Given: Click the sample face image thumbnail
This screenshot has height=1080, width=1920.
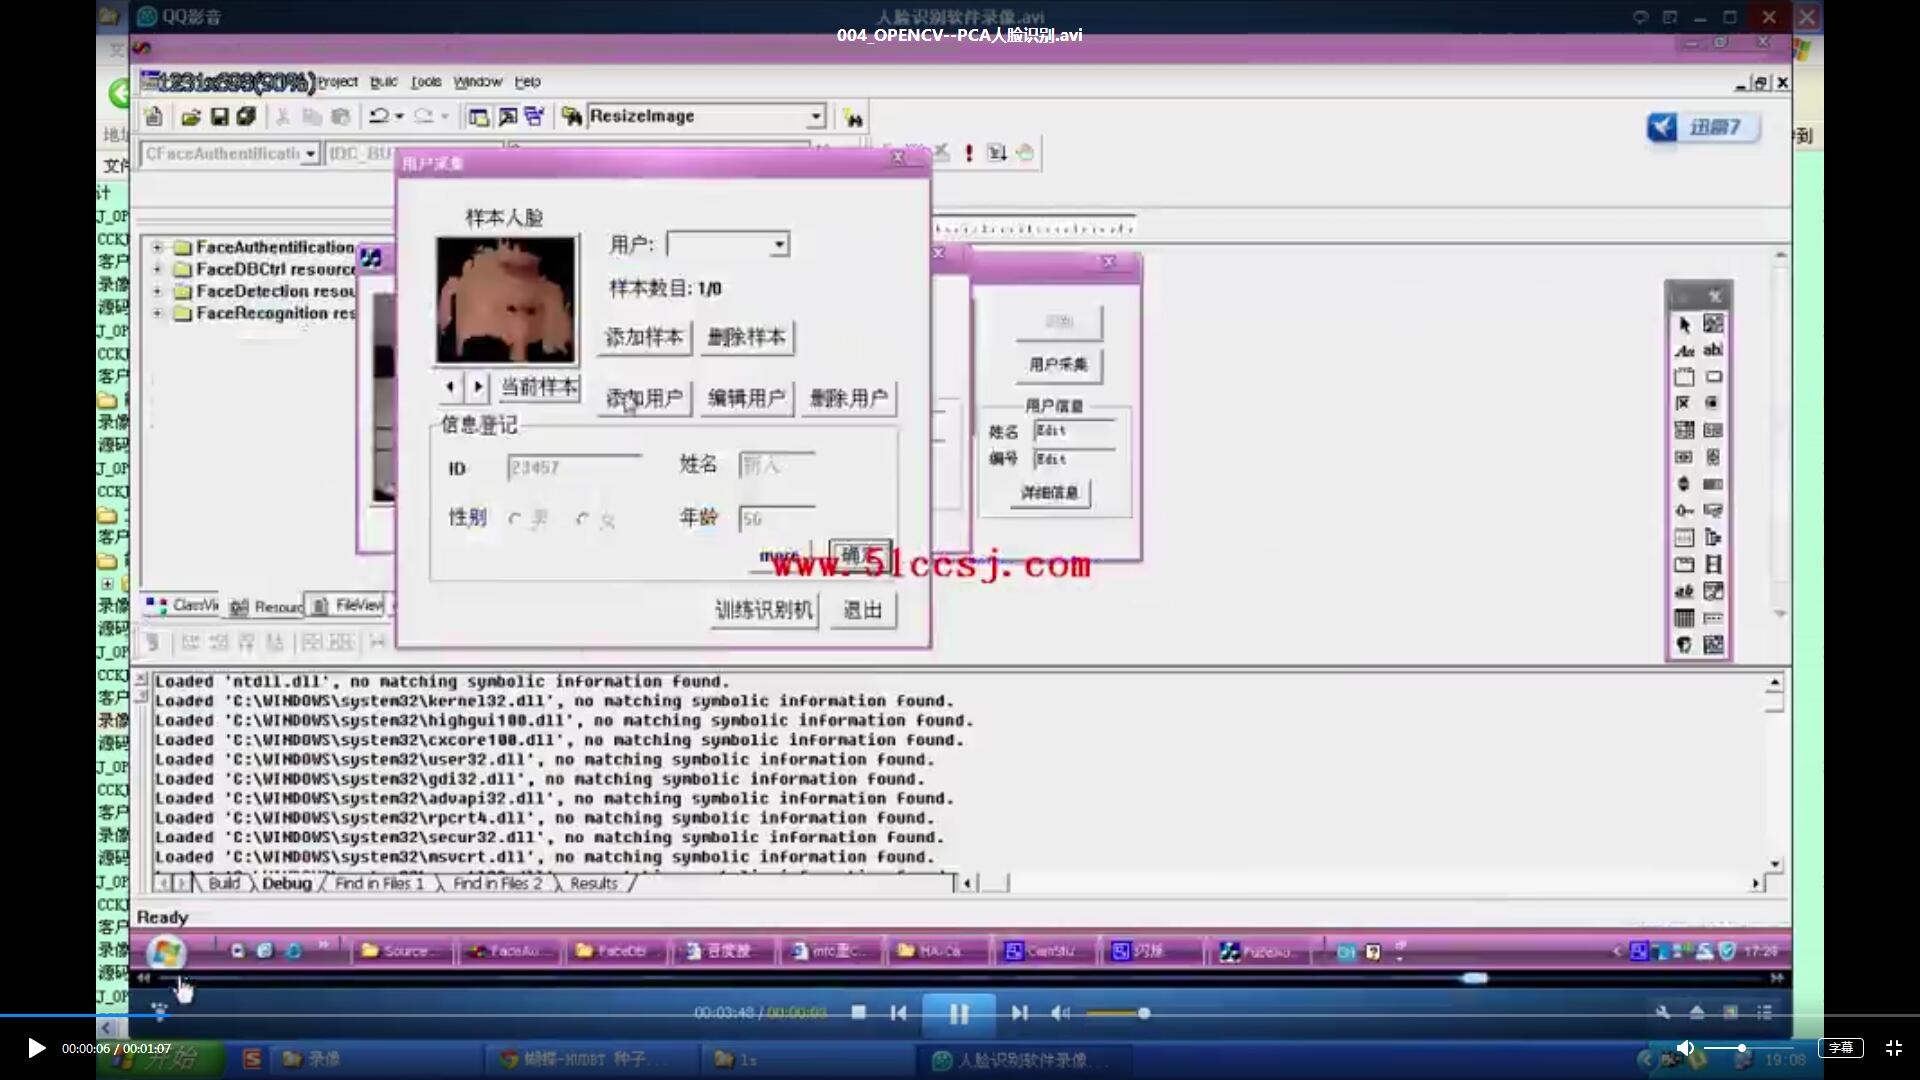Looking at the screenshot, I should (506, 300).
